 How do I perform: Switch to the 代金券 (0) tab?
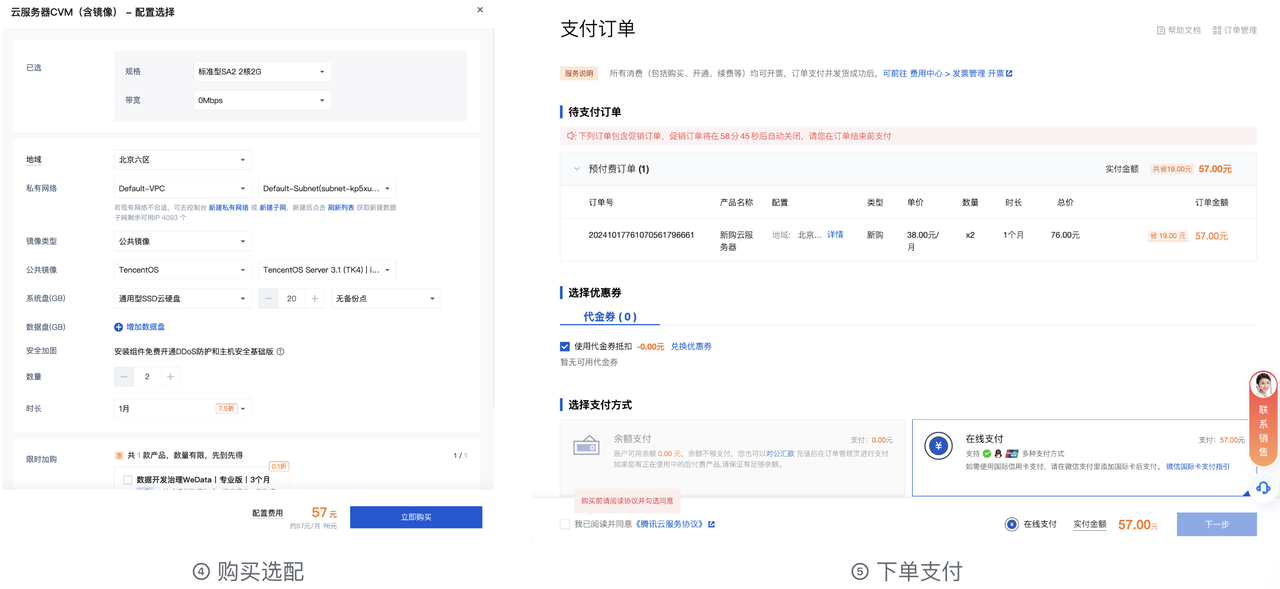pos(610,317)
